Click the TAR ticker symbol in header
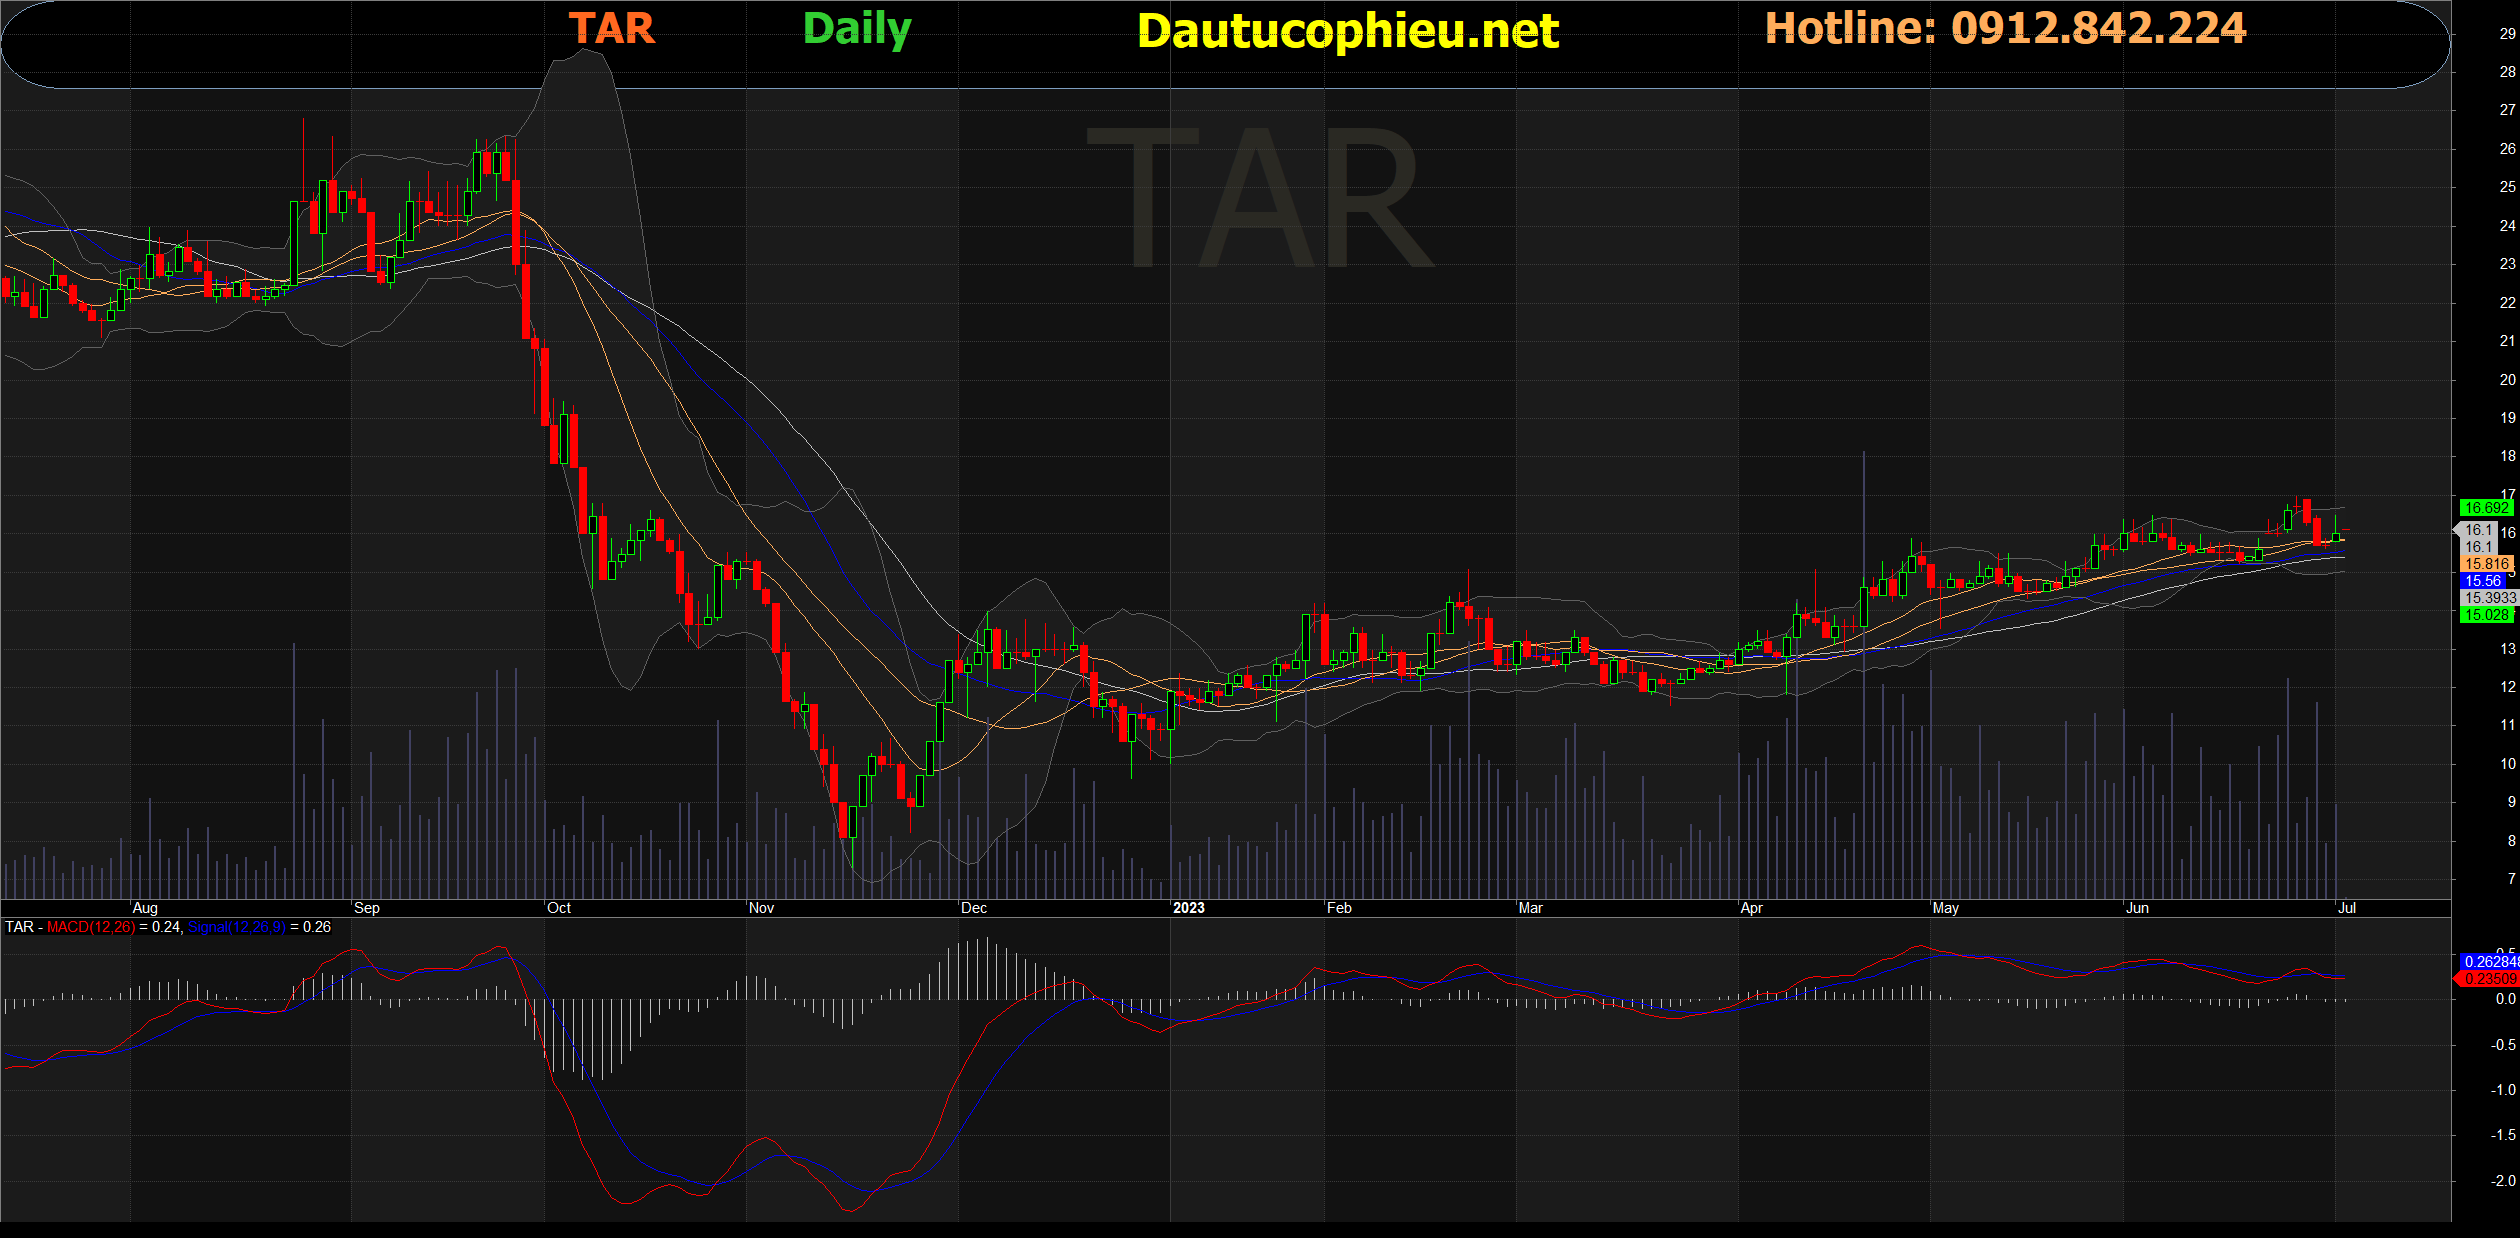The height and width of the screenshot is (1238, 2520). tap(611, 28)
